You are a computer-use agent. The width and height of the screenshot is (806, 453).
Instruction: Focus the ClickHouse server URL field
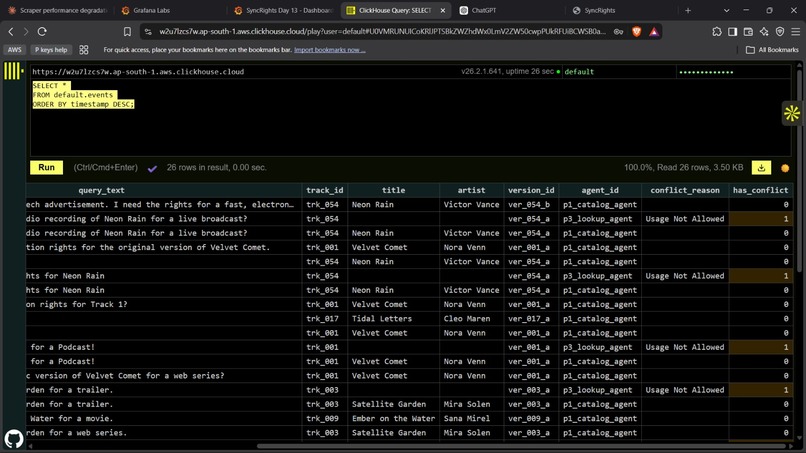tap(244, 71)
